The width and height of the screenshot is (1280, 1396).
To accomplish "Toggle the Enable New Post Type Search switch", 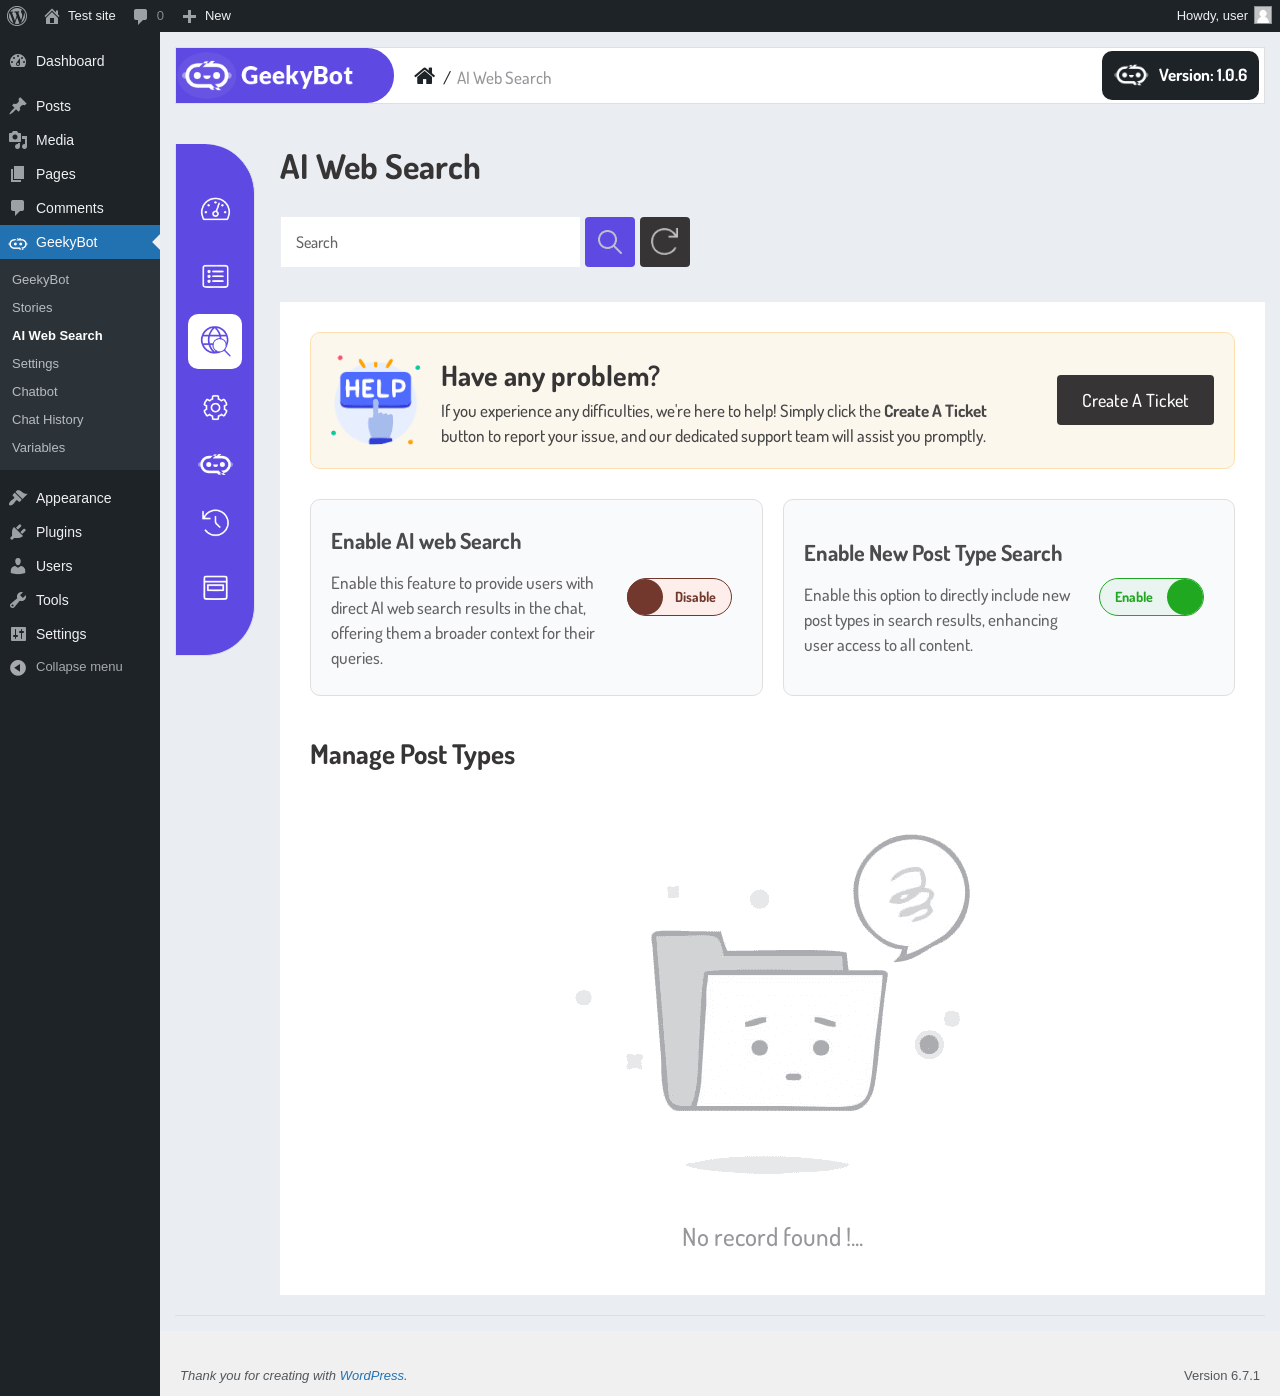I will 1151,597.
